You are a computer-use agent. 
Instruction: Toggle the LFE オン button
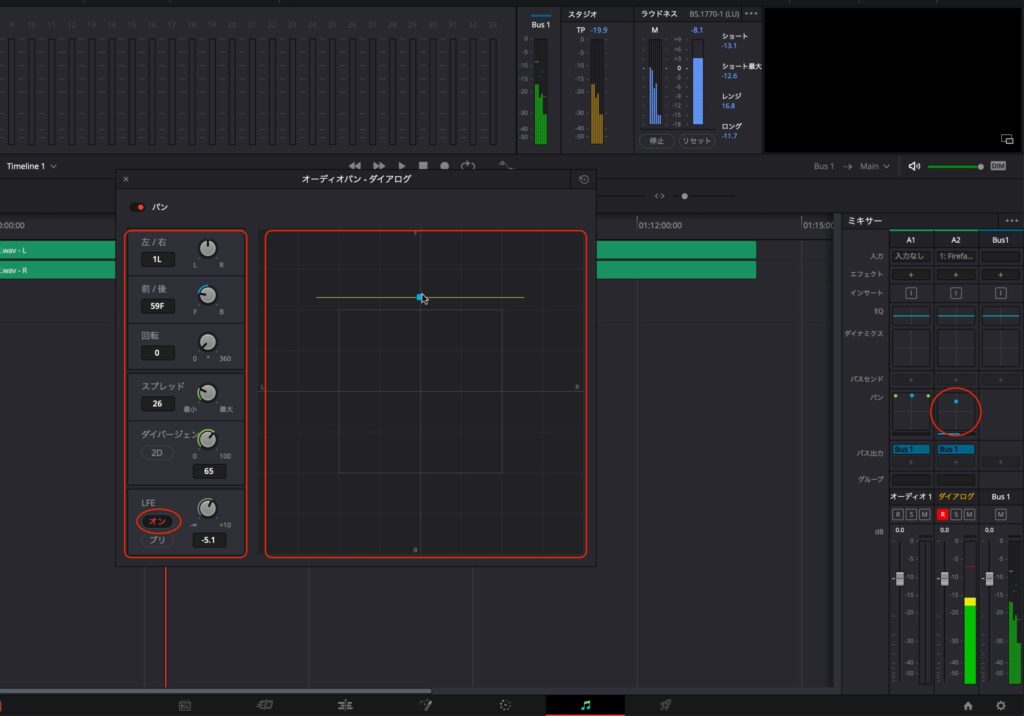pos(156,521)
